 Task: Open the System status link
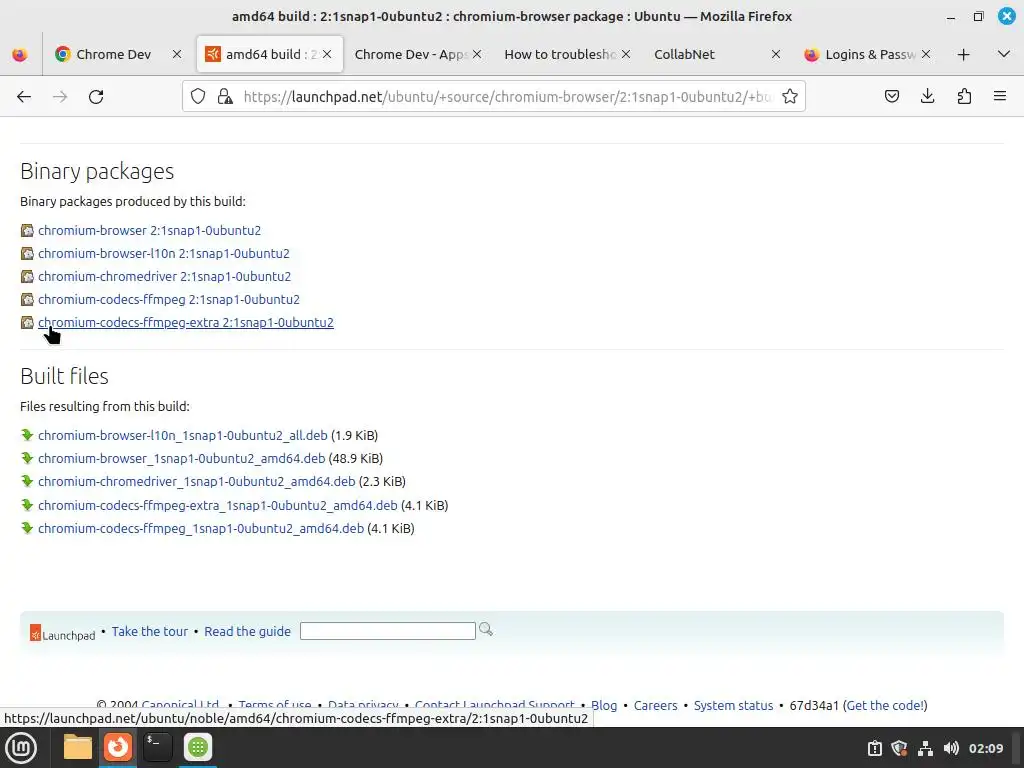[x=733, y=705]
